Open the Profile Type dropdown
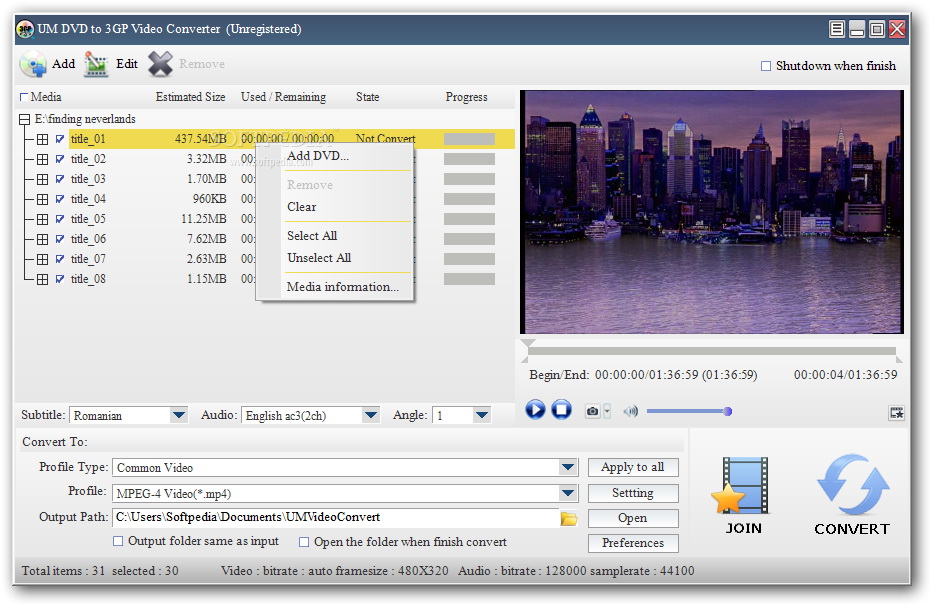Viewport: 932px width, 606px height. 568,468
